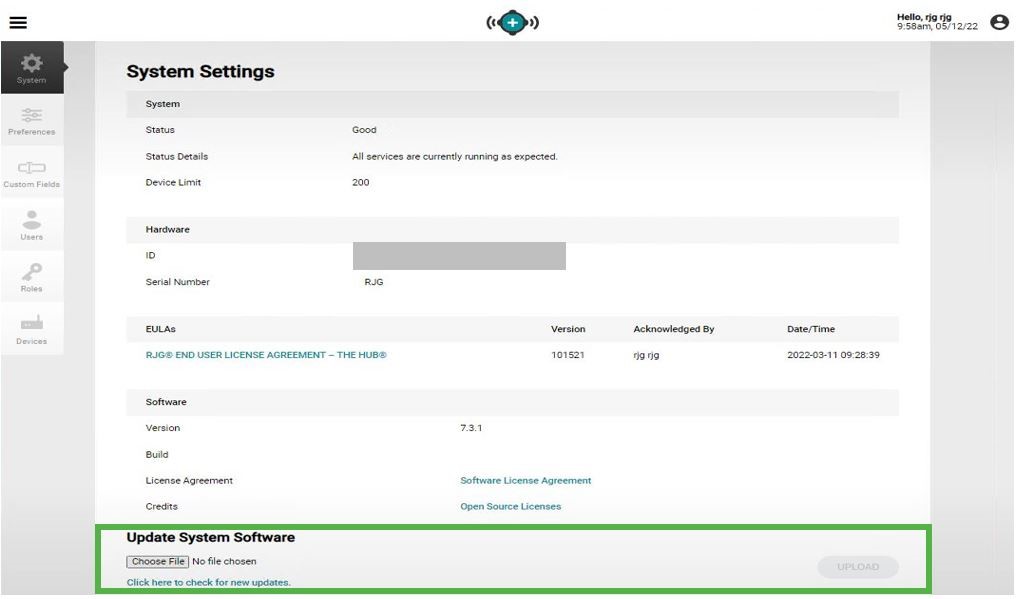Click the user profile avatar icon
The image size is (1018, 599).
(998, 21)
